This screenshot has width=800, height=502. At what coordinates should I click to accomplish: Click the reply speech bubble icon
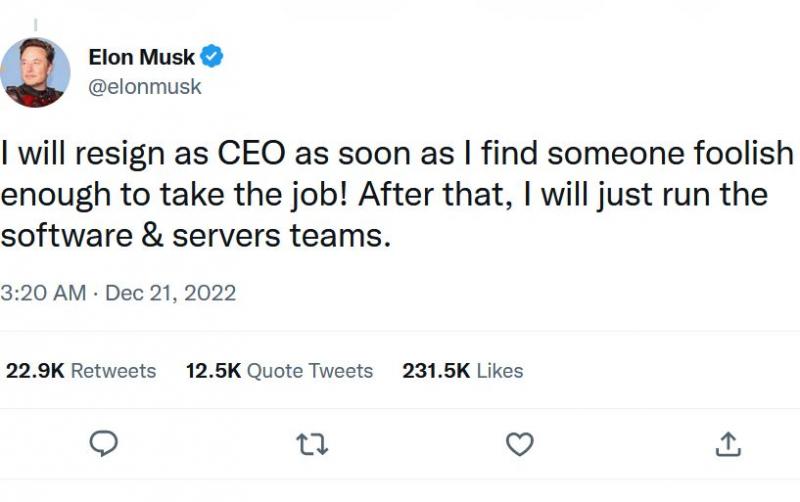click(104, 444)
